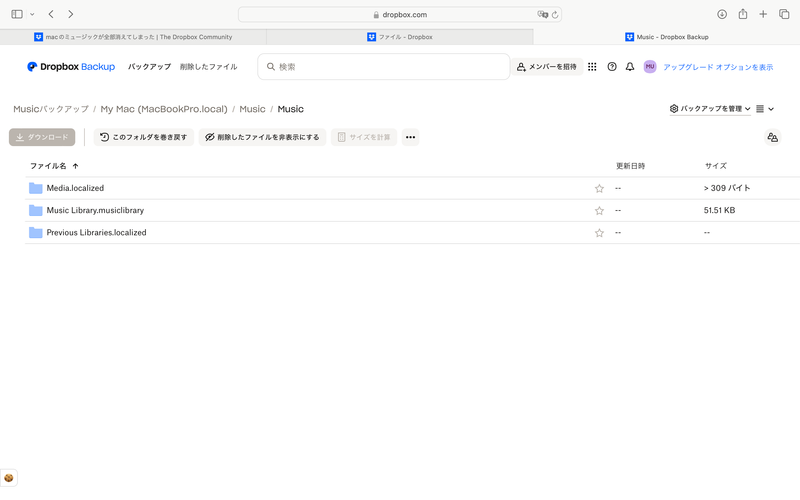Expand the Safari sidebar chevron menu
Viewport: 800px width, 500px height.
pyautogui.click(x=32, y=14)
